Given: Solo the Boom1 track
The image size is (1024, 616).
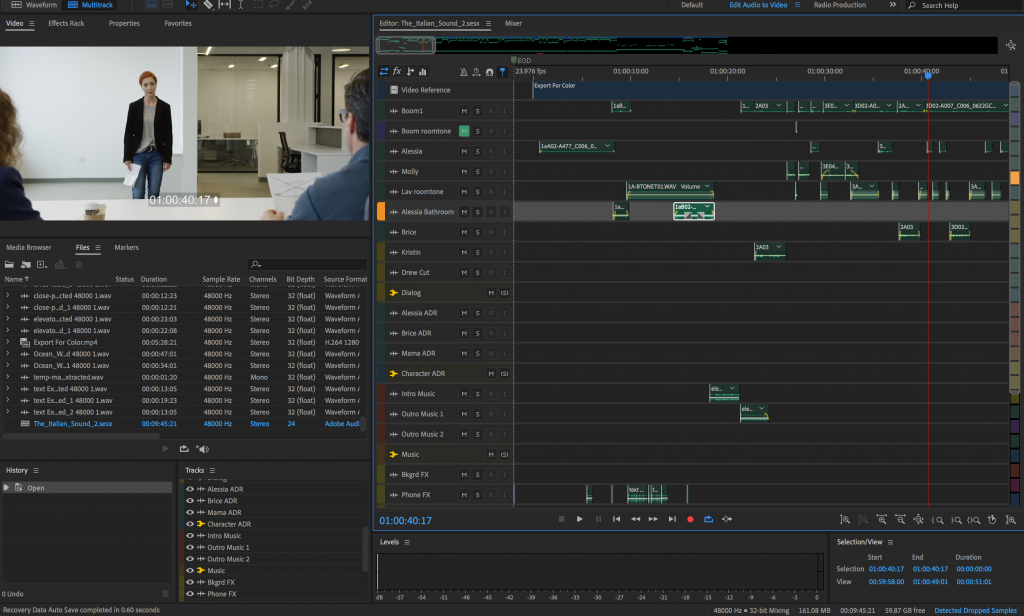Looking at the screenshot, I should coord(477,111).
